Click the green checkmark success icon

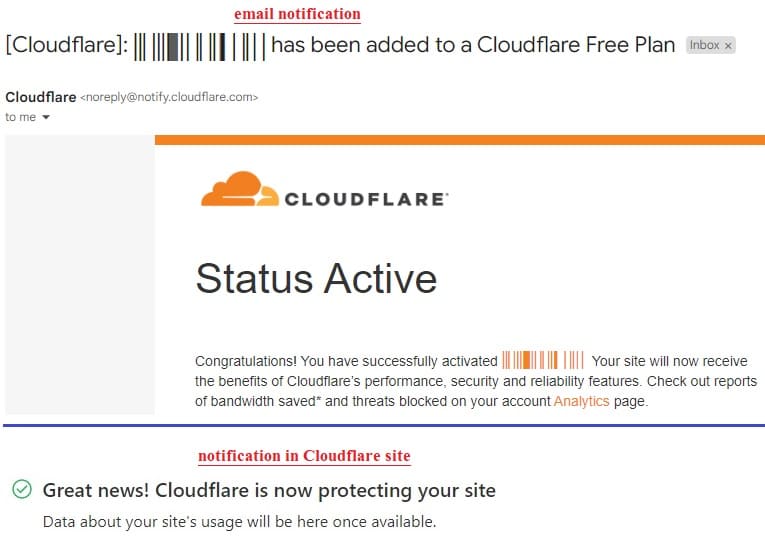[x=22, y=489]
